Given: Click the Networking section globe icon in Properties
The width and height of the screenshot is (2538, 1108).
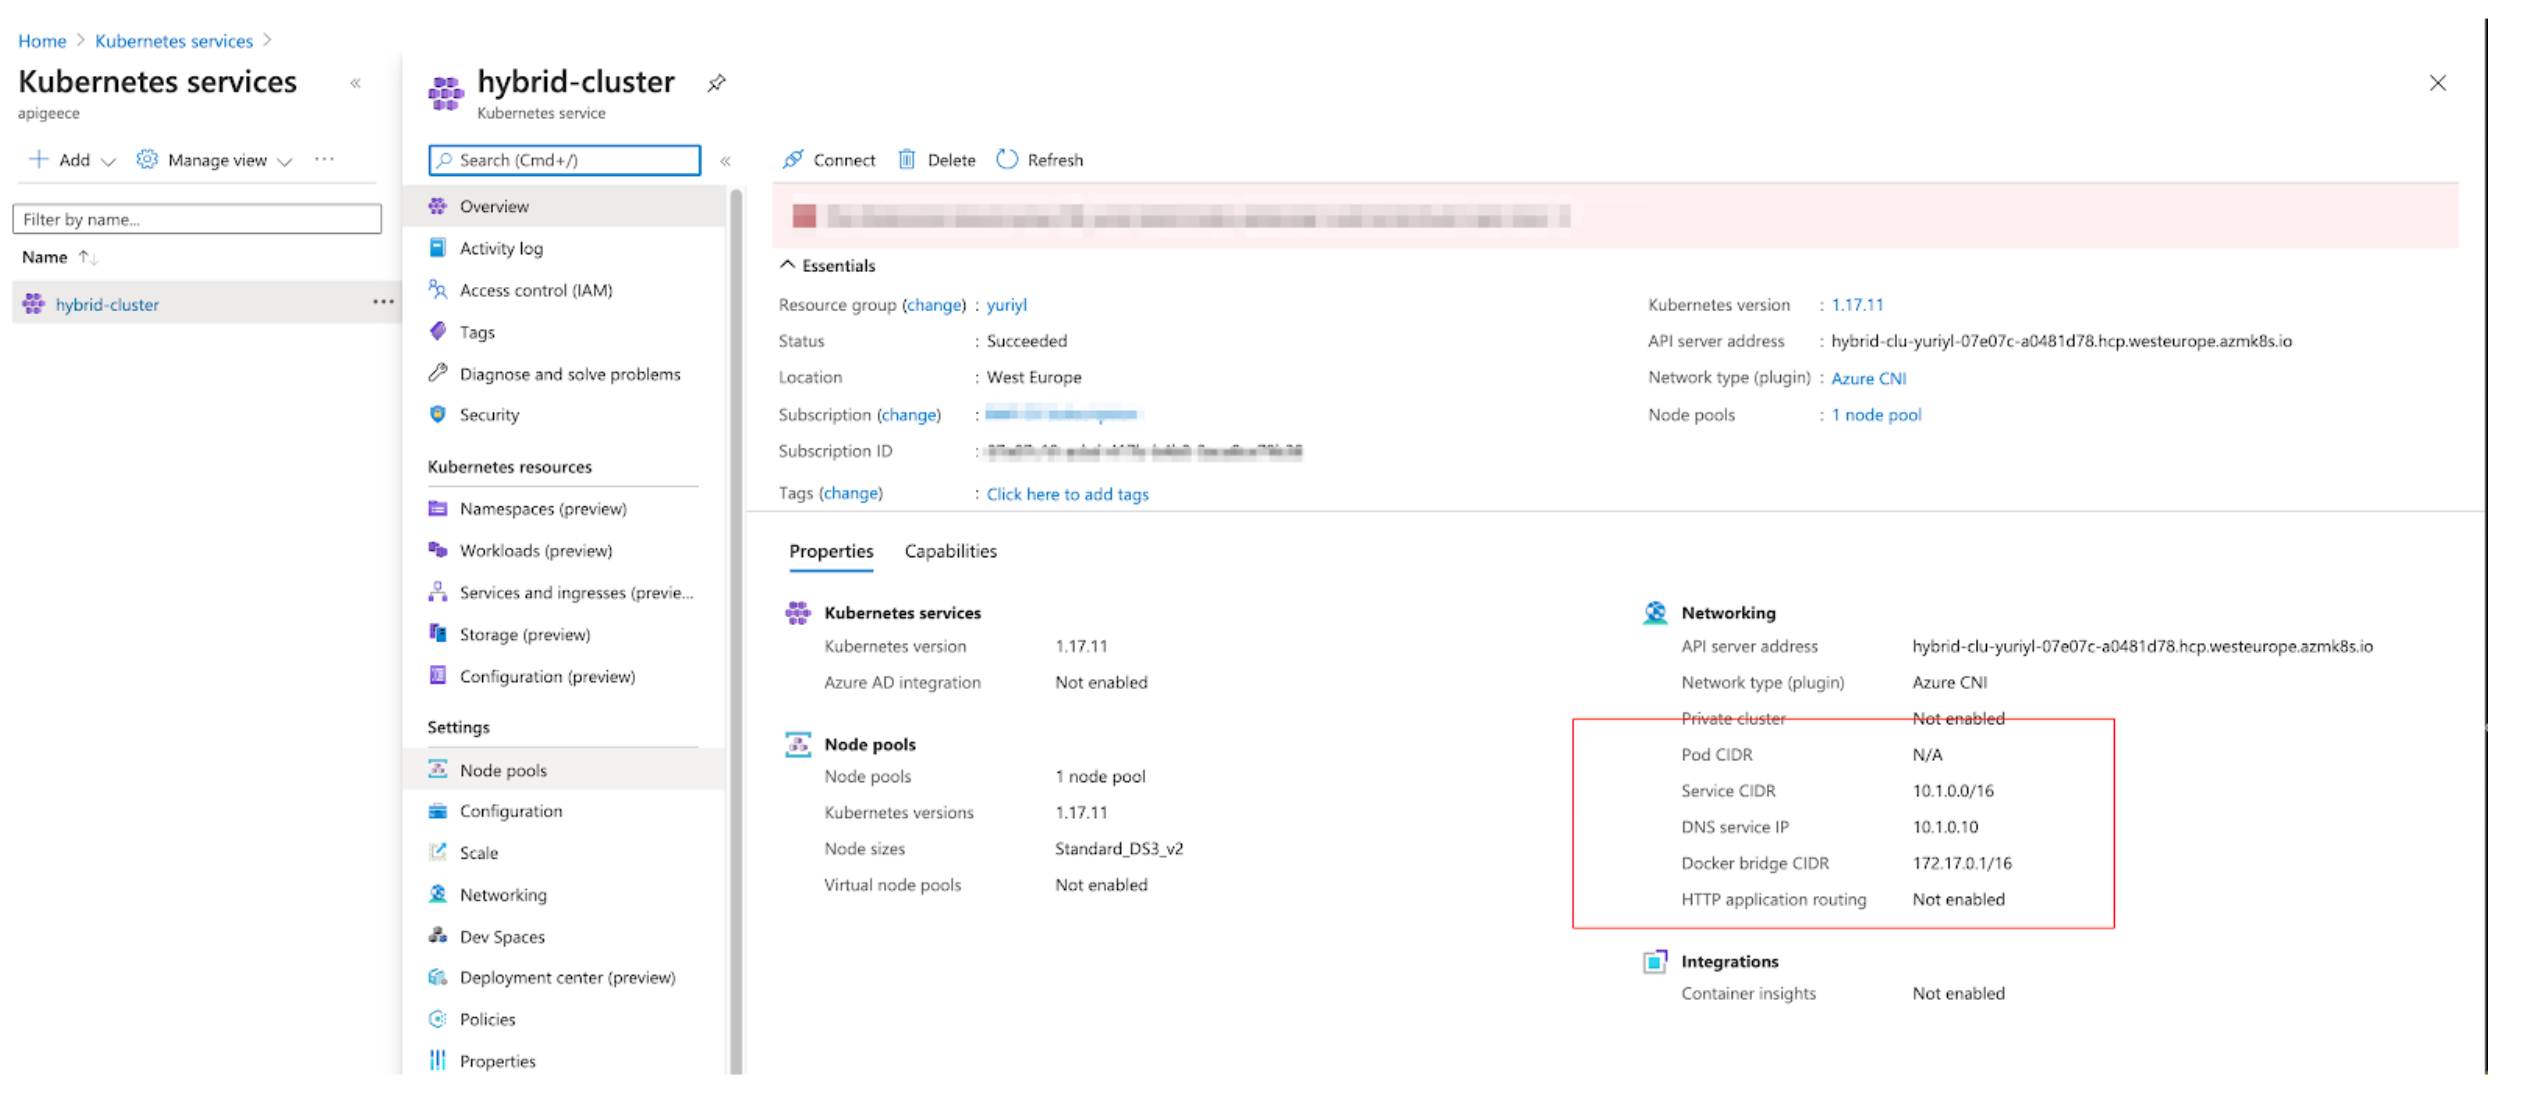Looking at the screenshot, I should 1655,612.
